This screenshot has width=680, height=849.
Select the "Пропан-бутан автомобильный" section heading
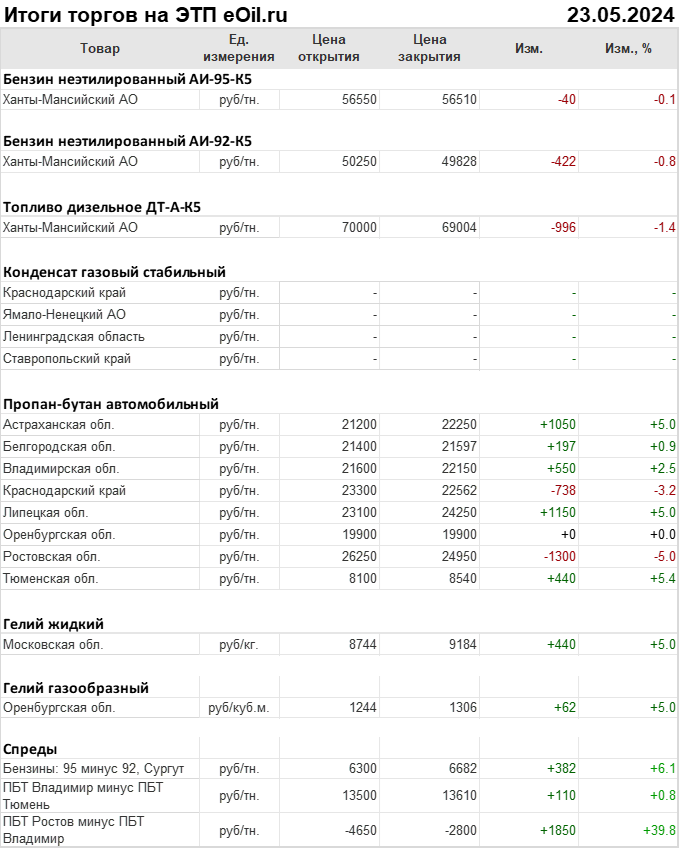point(111,404)
